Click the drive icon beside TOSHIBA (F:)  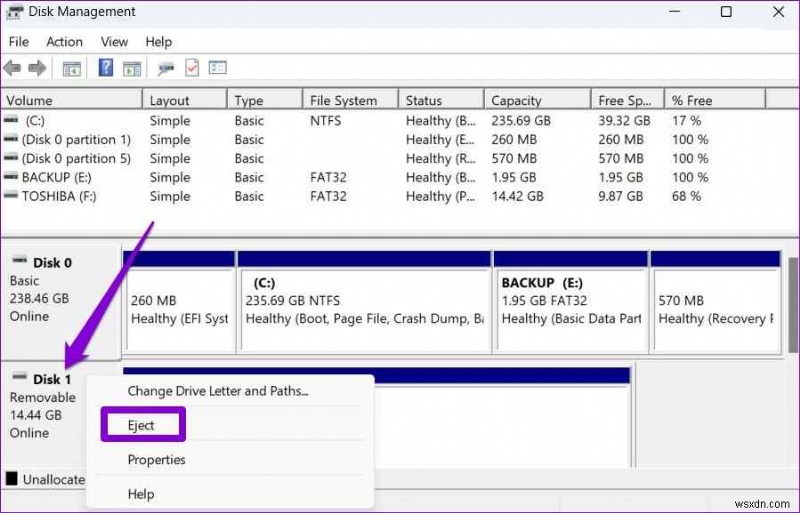pos(11,196)
